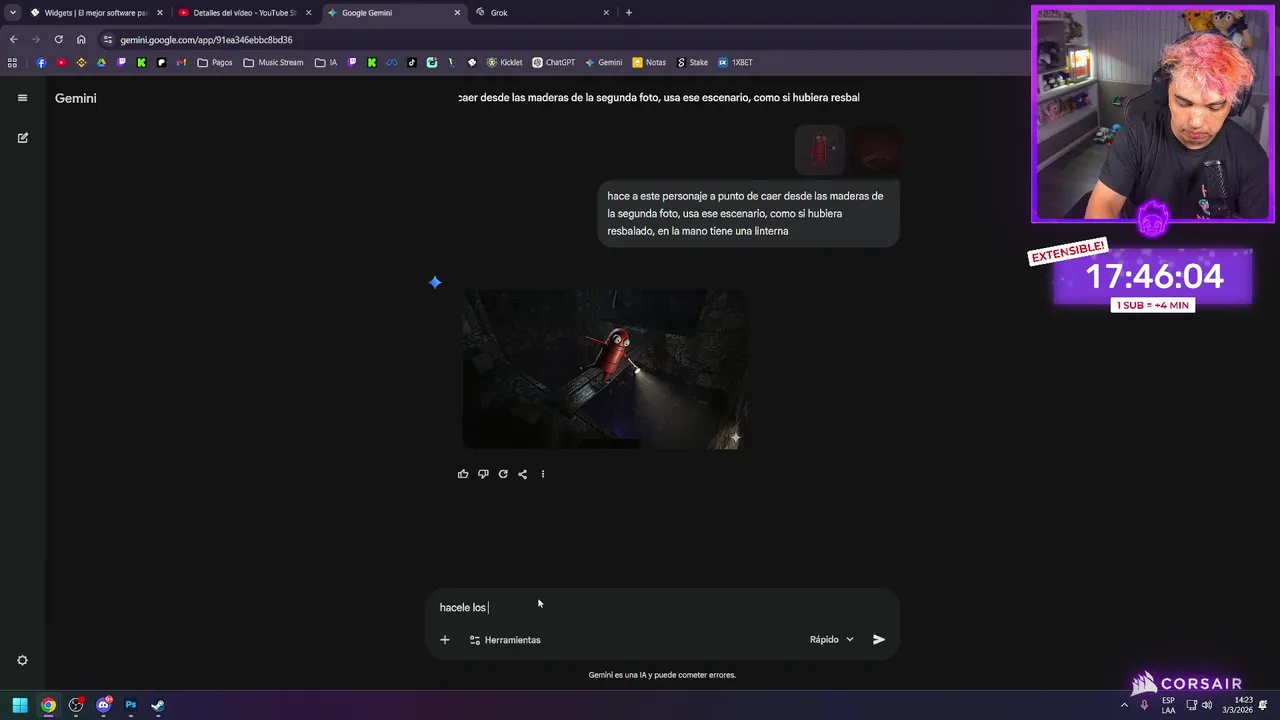Viewport: 1280px width, 720px height.
Task: Open the Facebook bookmark
Action: pos(41,62)
